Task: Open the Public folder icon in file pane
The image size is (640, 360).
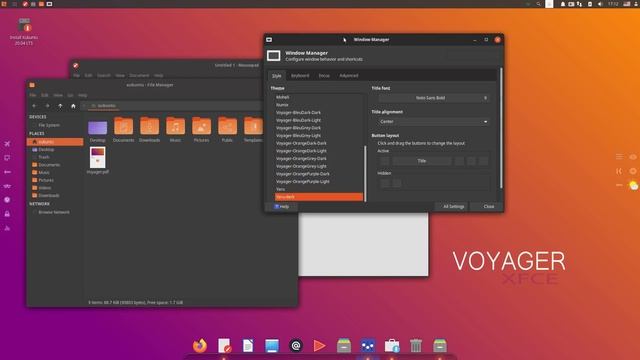Action: (227, 126)
